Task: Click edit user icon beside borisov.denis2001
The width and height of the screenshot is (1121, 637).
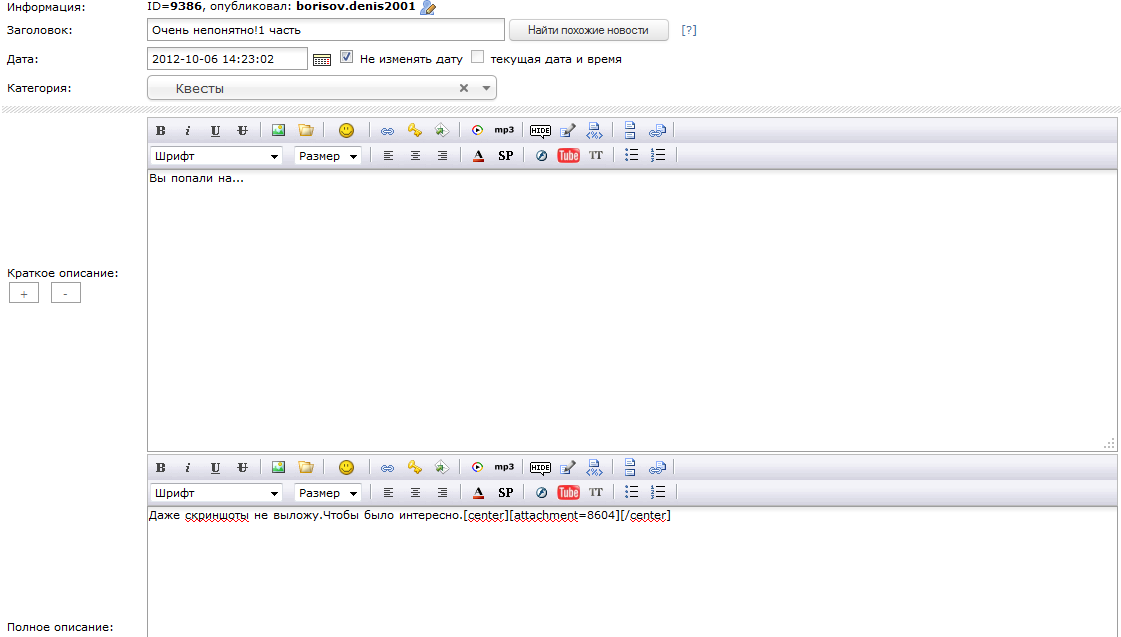Action: click(428, 8)
